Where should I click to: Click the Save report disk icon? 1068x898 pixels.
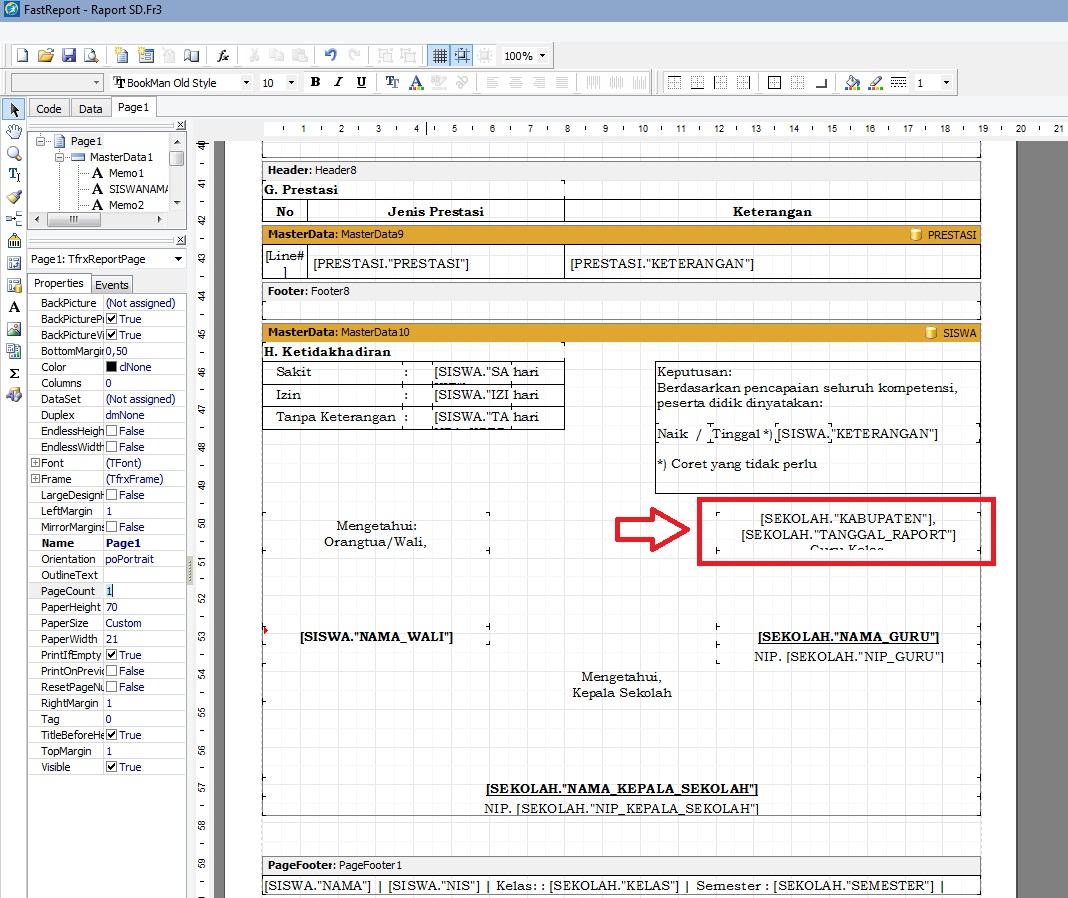(x=69, y=56)
